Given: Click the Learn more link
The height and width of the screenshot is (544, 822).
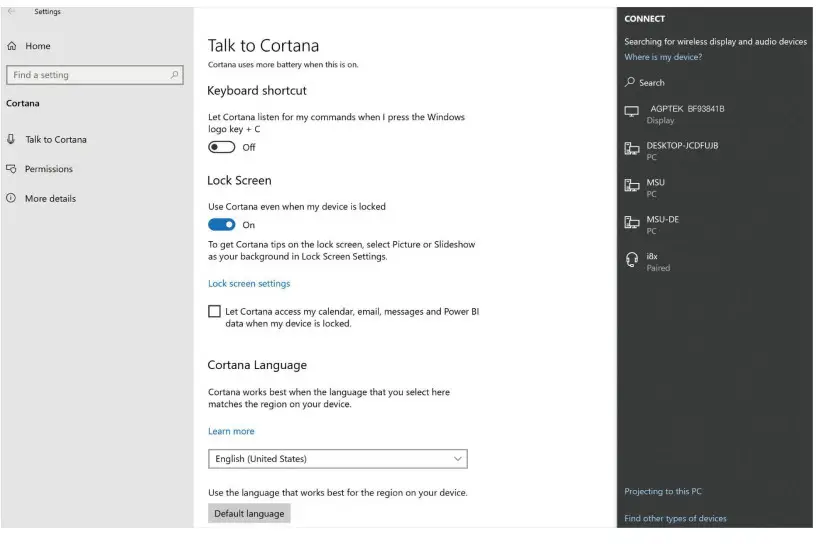Looking at the screenshot, I should click(231, 431).
